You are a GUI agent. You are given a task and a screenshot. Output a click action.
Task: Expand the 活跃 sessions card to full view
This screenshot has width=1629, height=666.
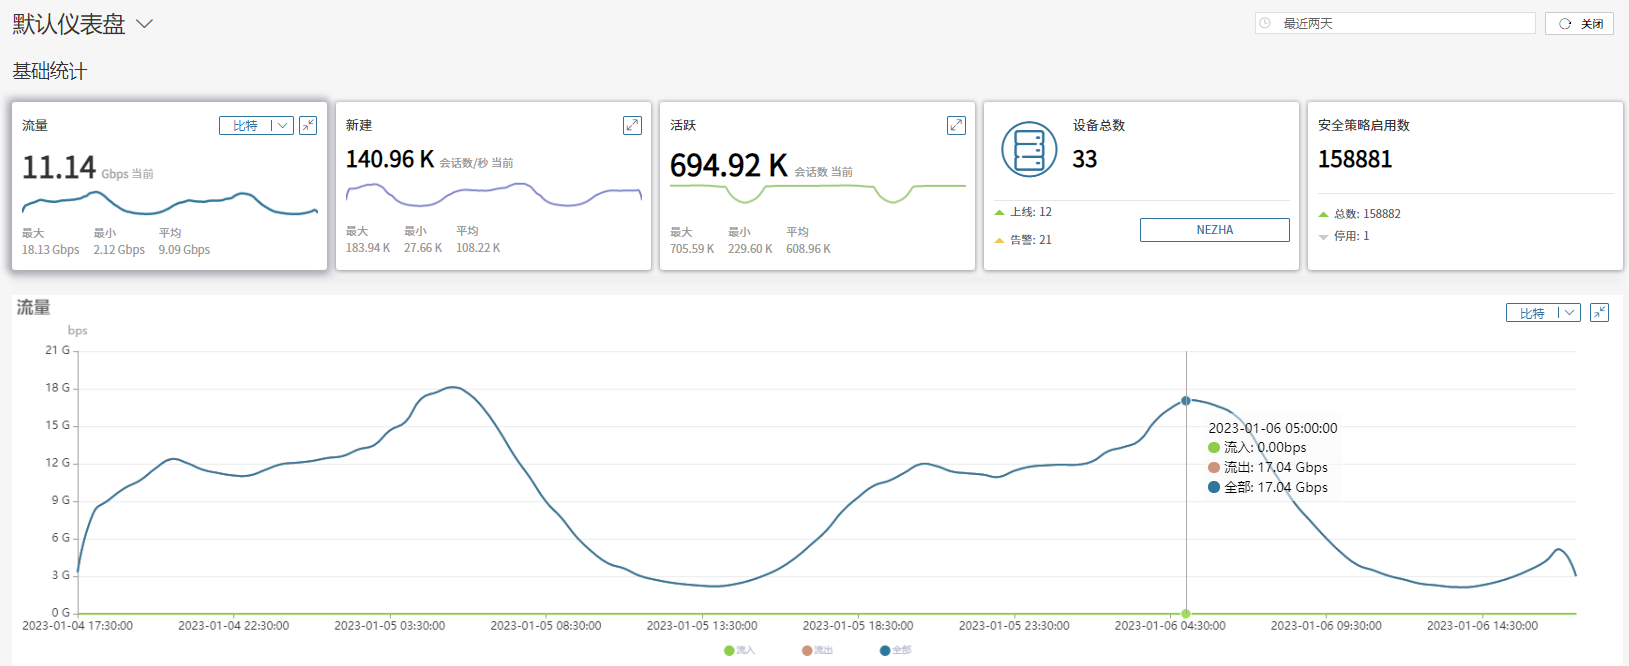click(x=956, y=125)
